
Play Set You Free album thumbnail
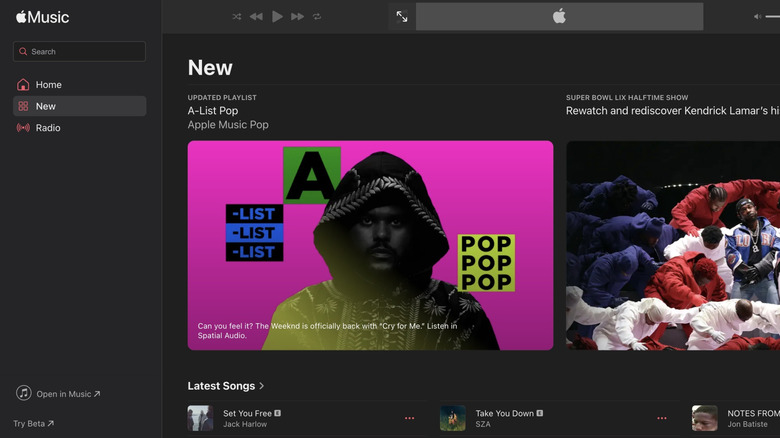pyautogui.click(x=200, y=418)
